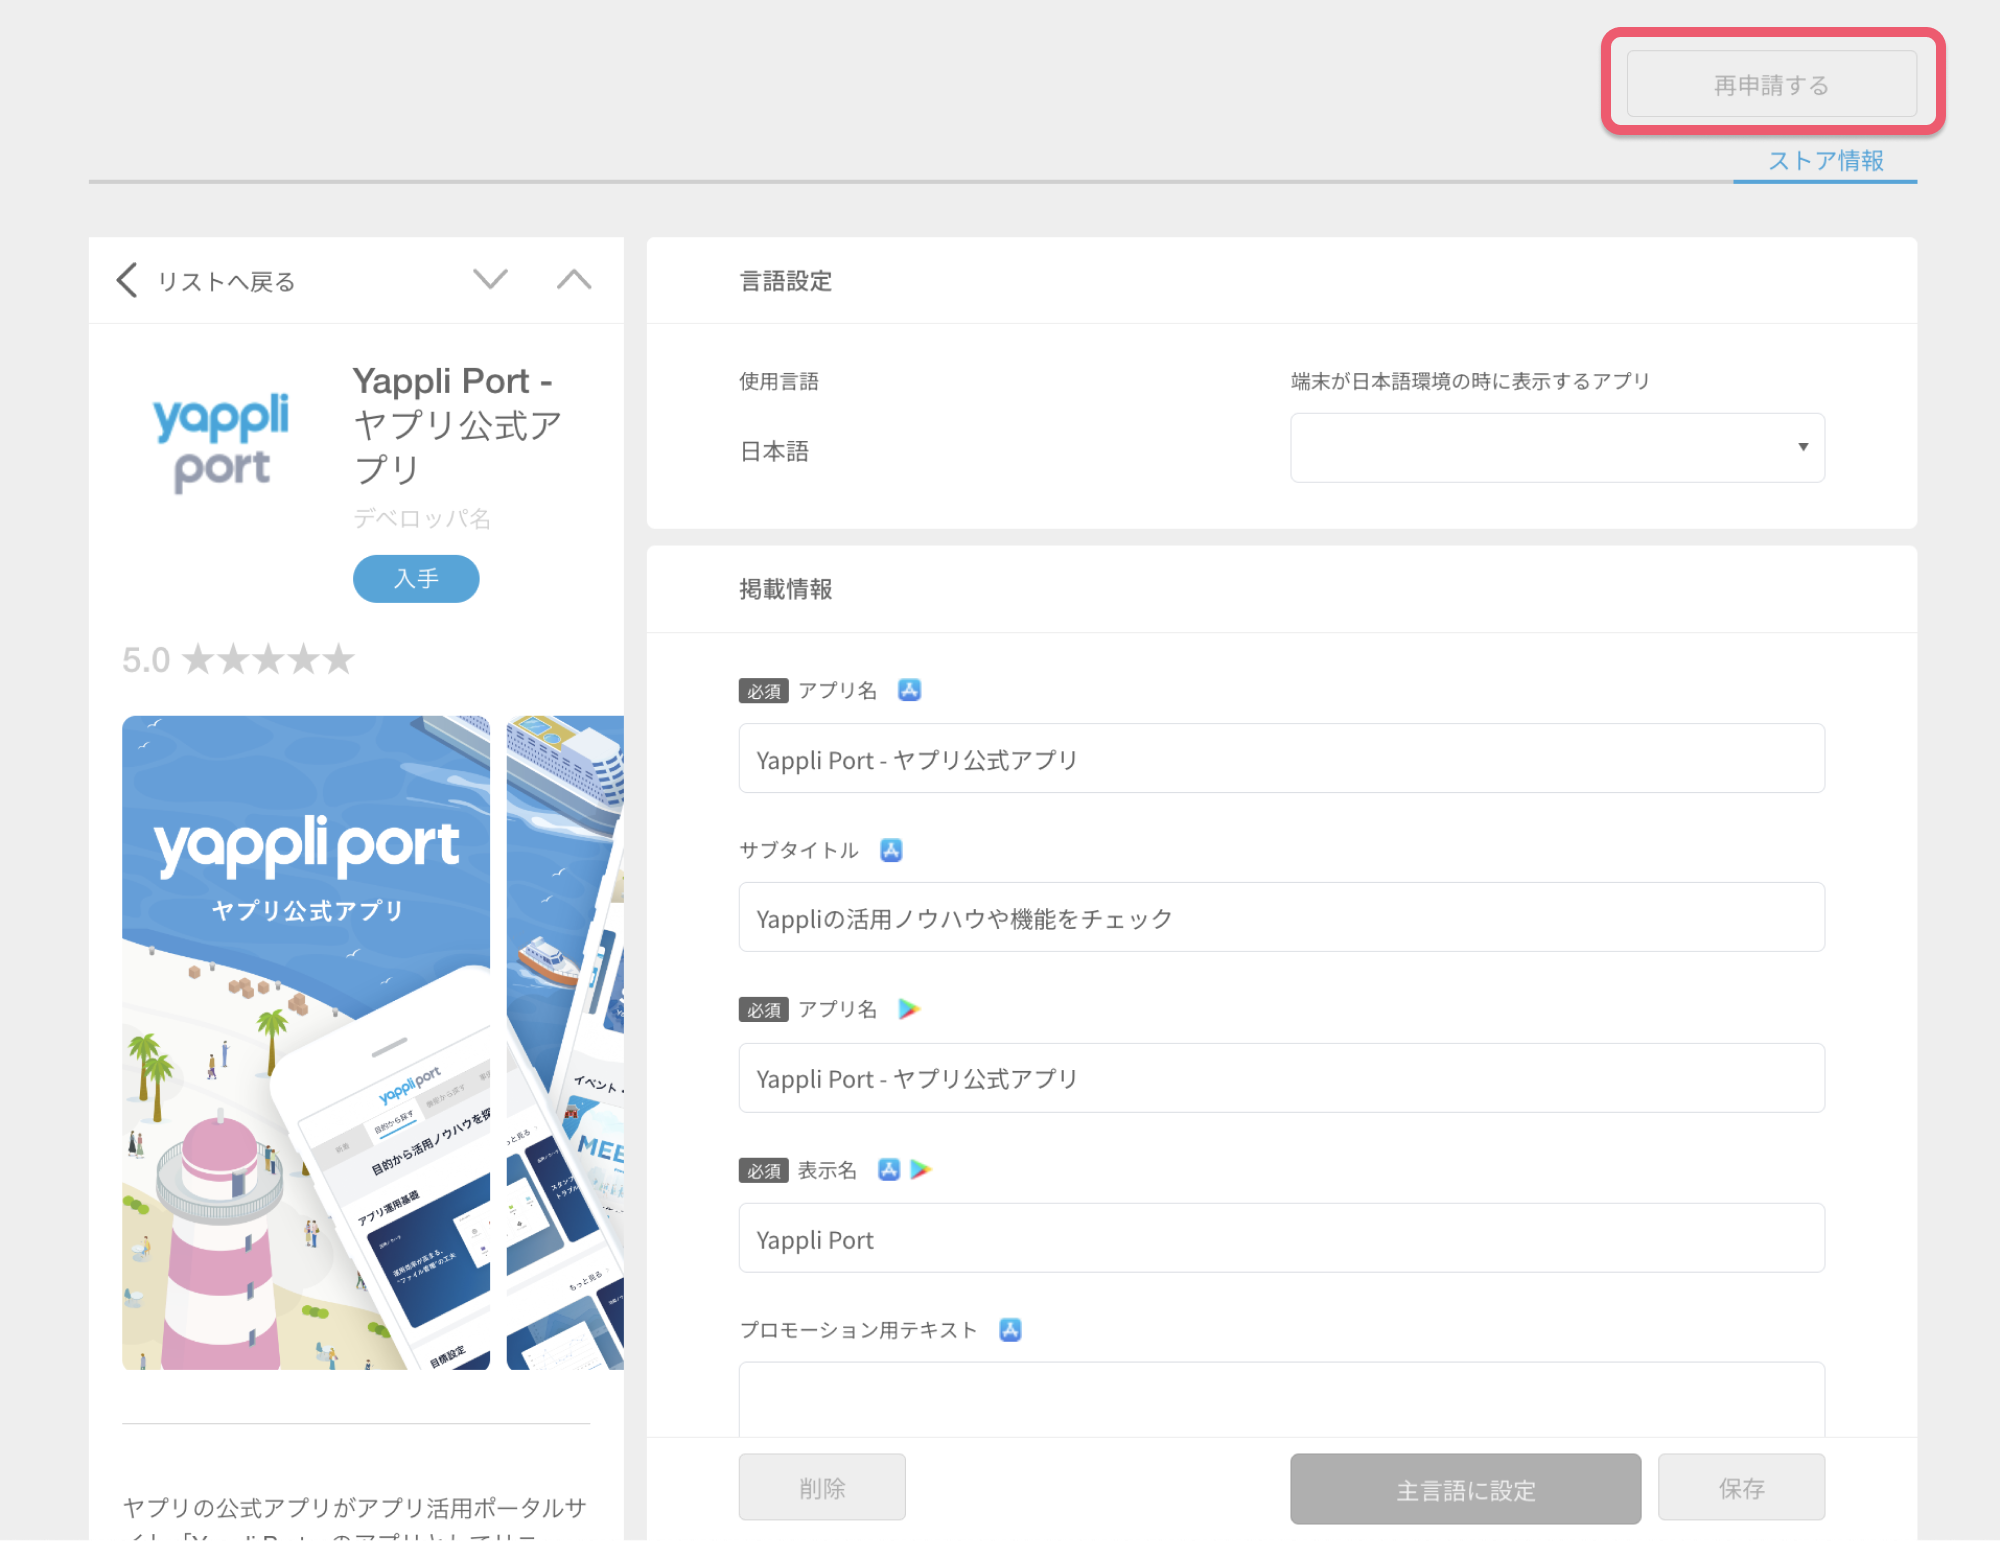Click the 入手 button in preview

(416, 578)
